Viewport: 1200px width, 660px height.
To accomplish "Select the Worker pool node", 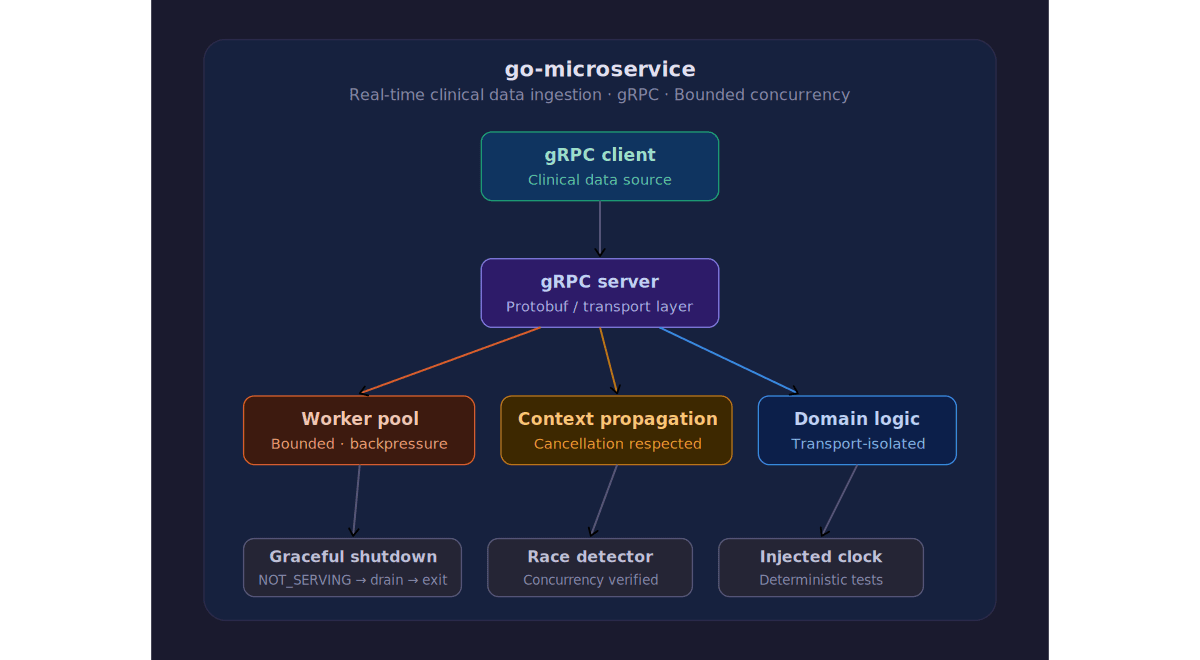I will tap(359, 430).
